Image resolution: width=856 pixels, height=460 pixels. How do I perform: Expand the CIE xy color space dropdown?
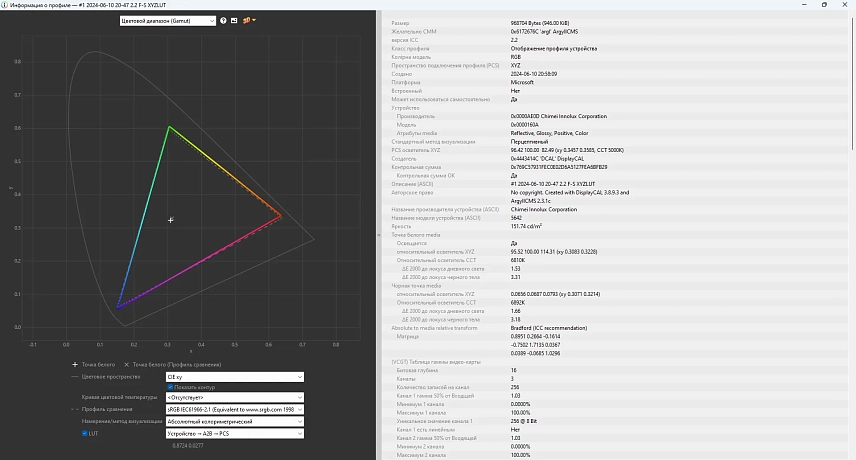234,377
